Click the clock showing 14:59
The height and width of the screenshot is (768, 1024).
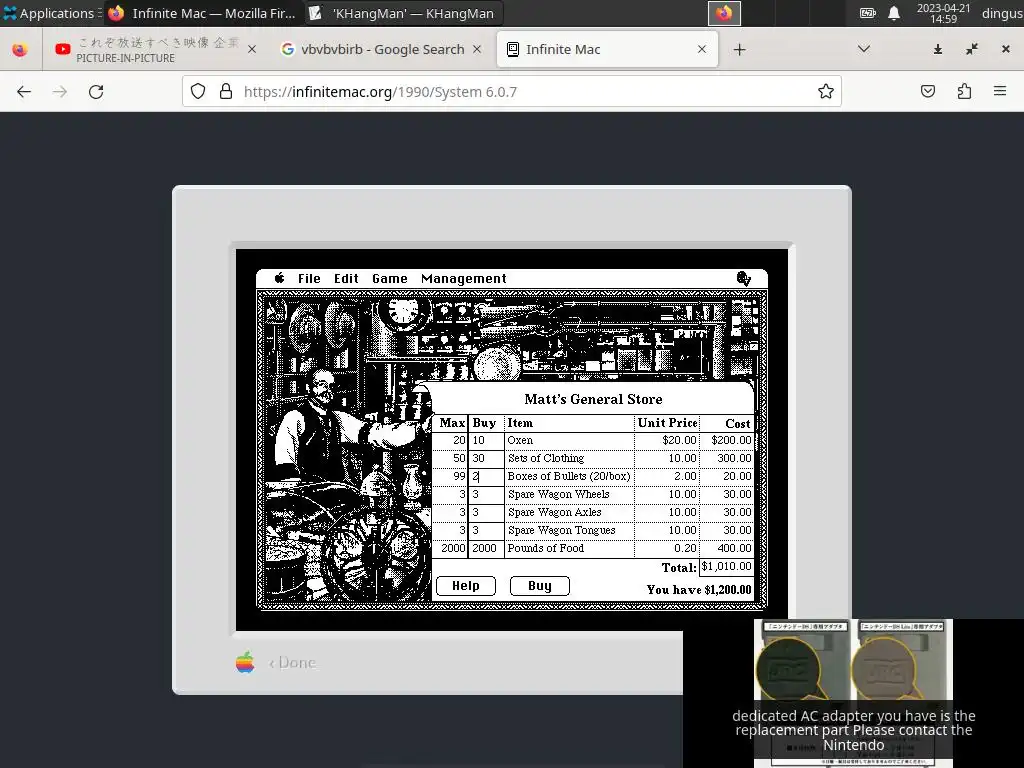[x=944, y=13]
